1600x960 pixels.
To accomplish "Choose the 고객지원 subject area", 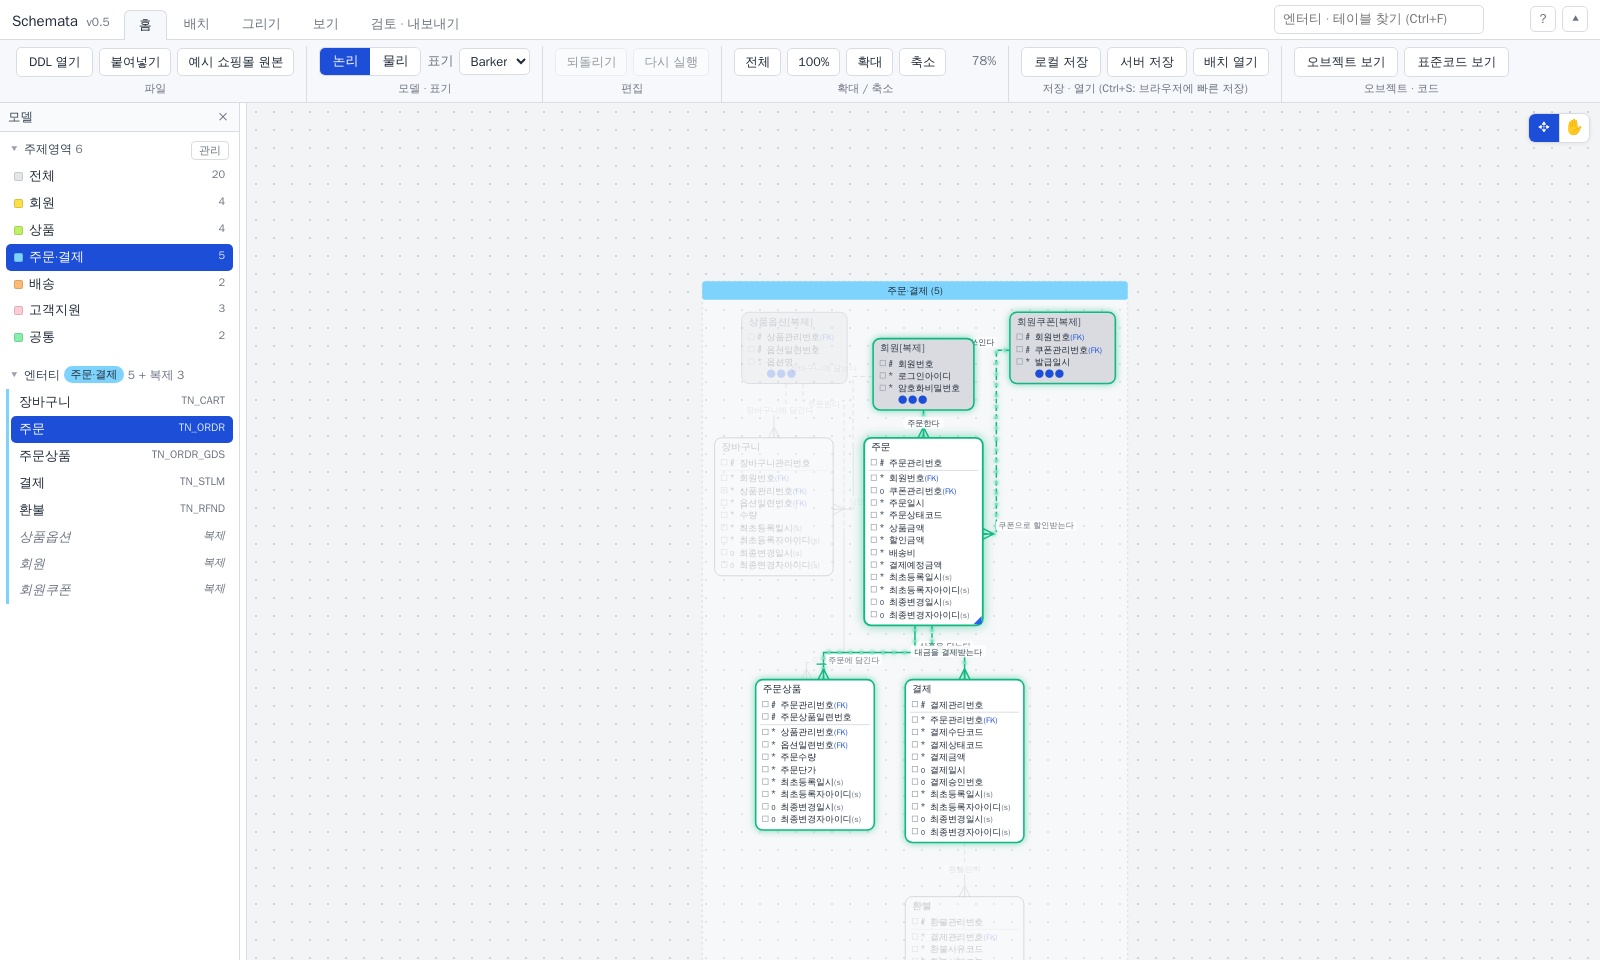I will click(x=120, y=311).
